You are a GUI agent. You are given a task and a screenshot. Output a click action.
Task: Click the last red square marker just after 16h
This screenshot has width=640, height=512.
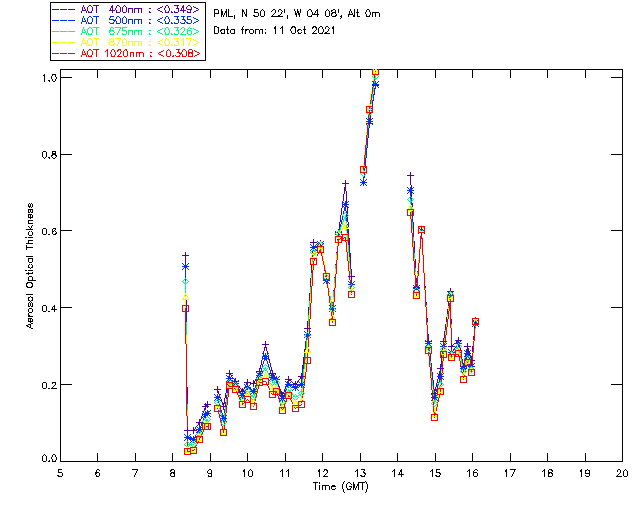[475, 322]
